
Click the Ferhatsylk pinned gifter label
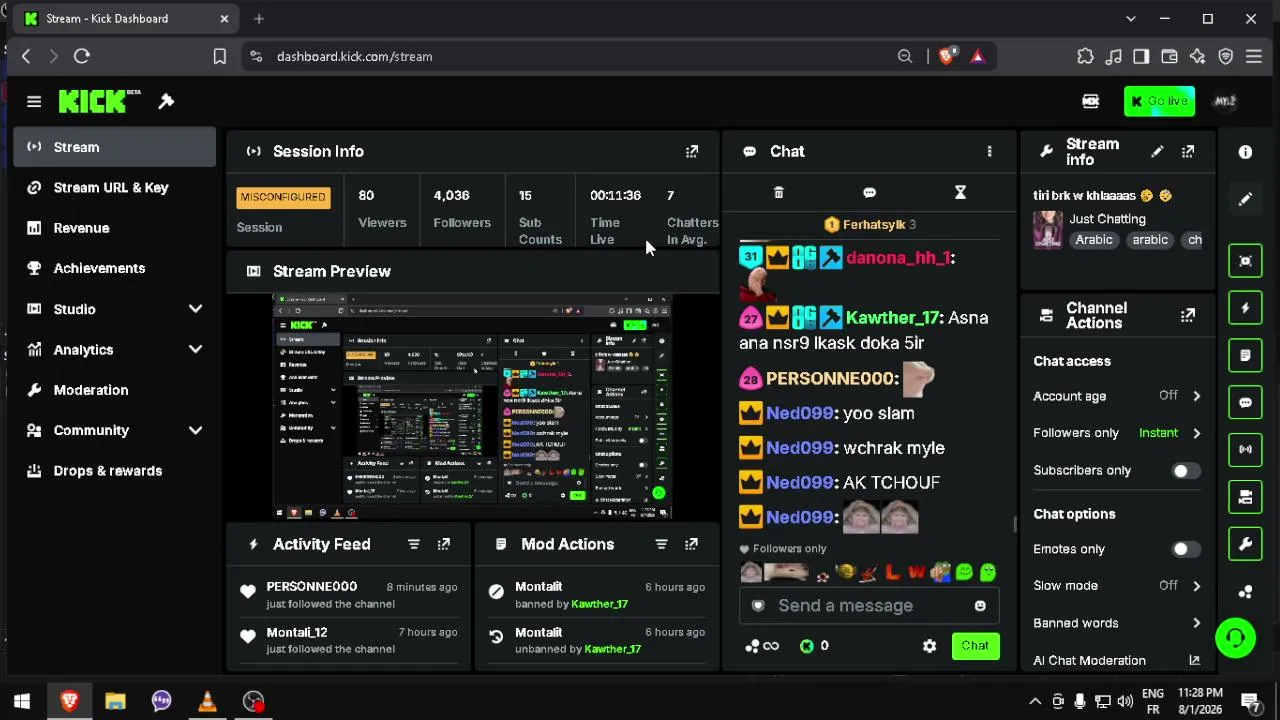pyautogui.click(x=869, y=225)
